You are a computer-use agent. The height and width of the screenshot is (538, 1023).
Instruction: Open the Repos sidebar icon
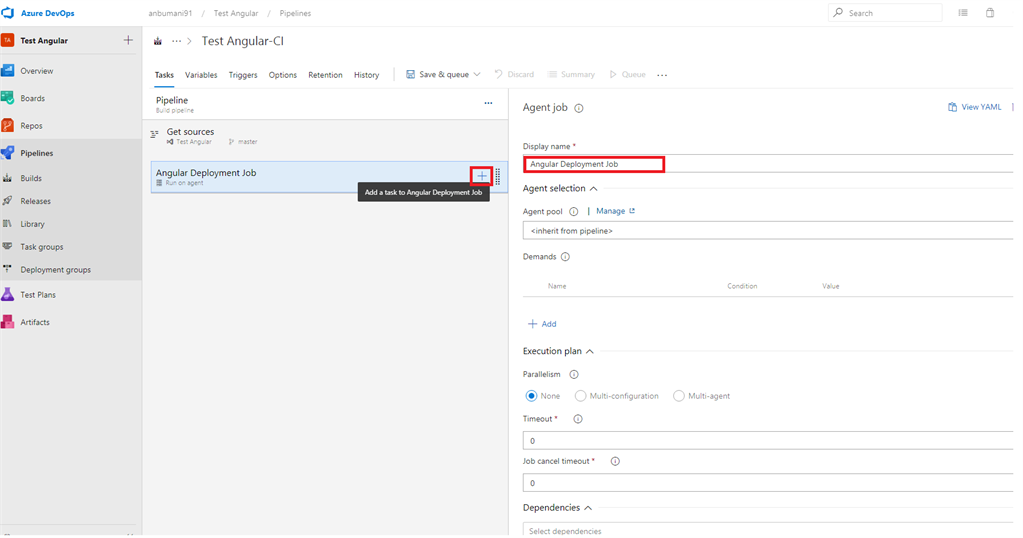pos(8,125)
